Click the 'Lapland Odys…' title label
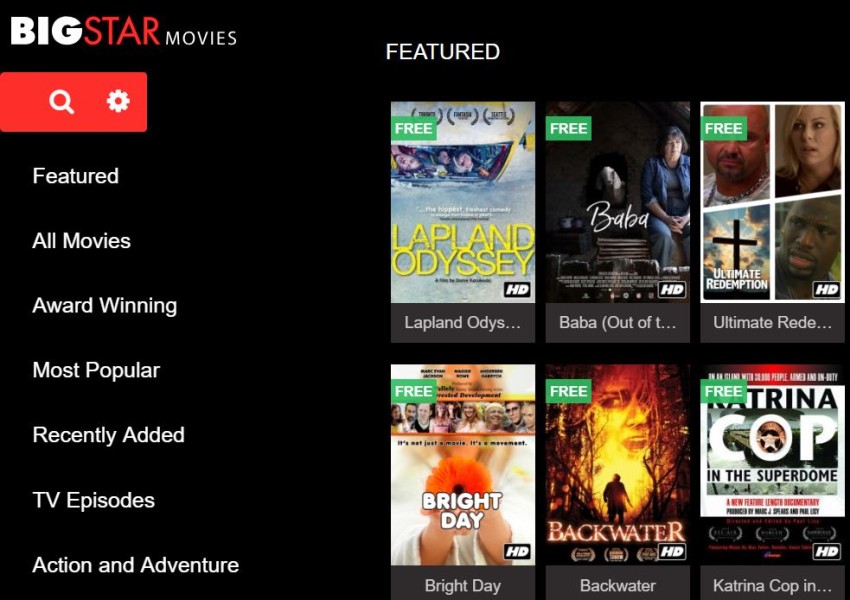The width and height of the screenshot is (850, 600). [463, 323]
